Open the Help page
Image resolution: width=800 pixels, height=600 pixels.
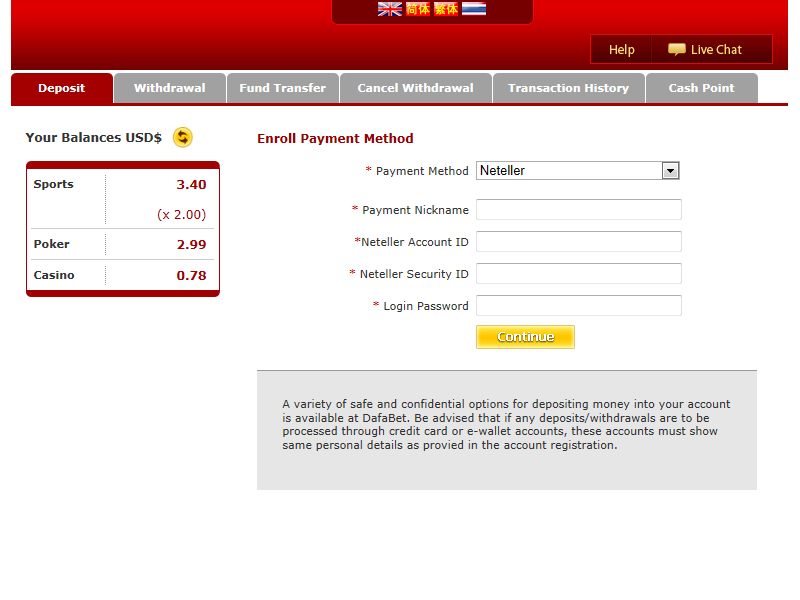[x=621, y=49]
